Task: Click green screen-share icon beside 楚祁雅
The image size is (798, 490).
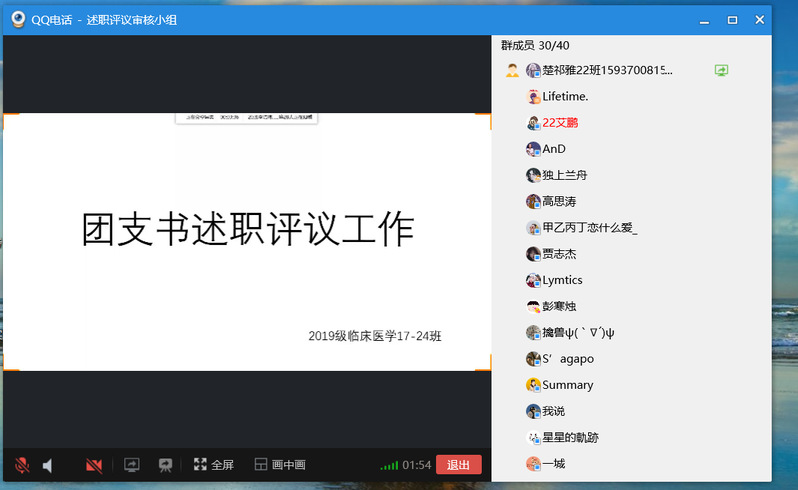Action: tap(721, 71)
